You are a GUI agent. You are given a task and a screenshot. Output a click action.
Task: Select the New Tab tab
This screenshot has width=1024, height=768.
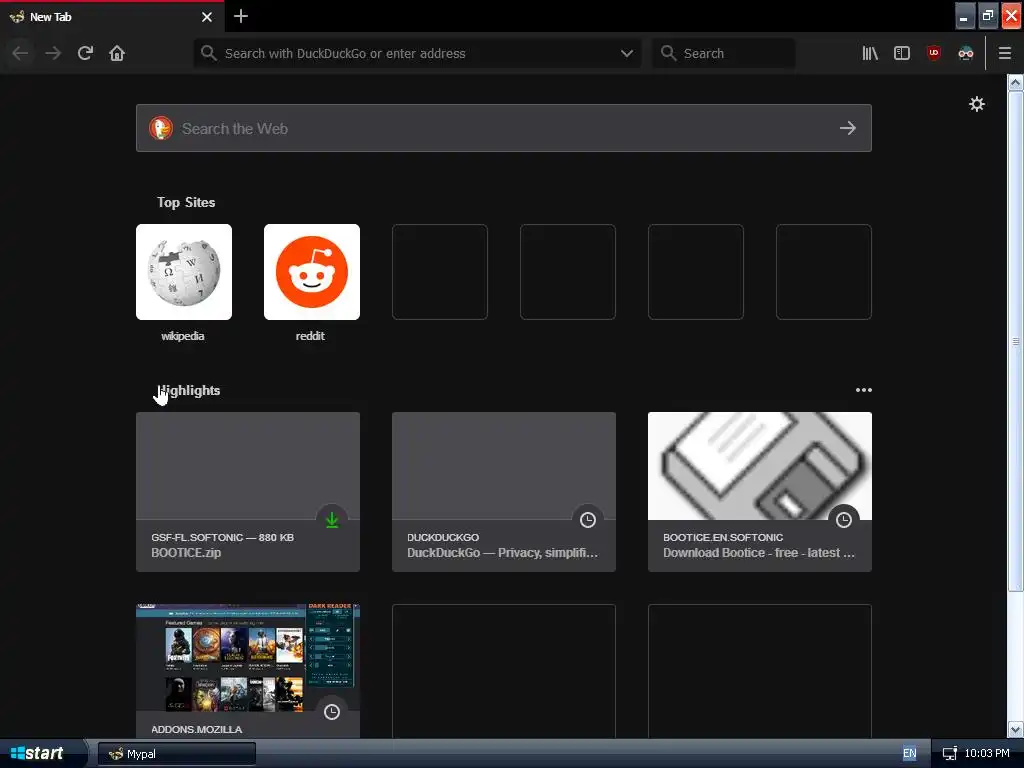pos(111,17)
